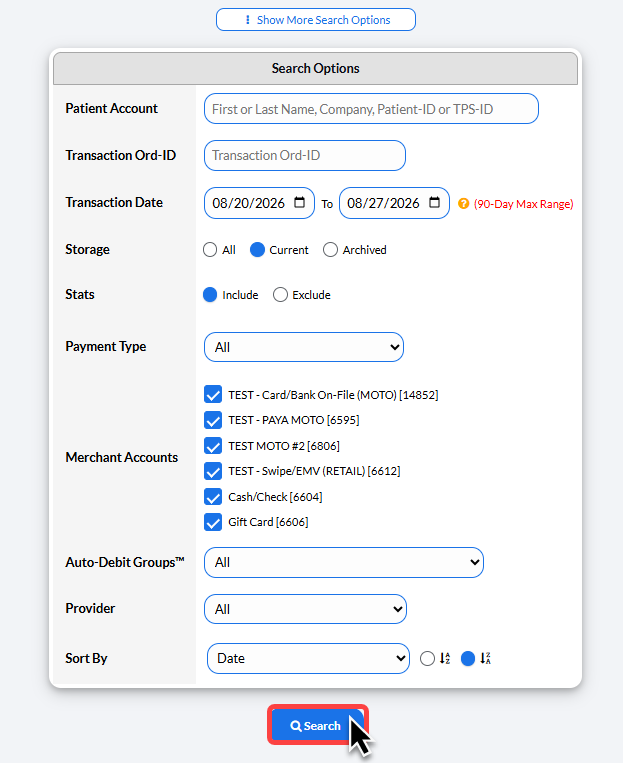This screenshot has width=623, height=763.
Task: Click the Merchant Accounts label
Action: click(122, 457)
